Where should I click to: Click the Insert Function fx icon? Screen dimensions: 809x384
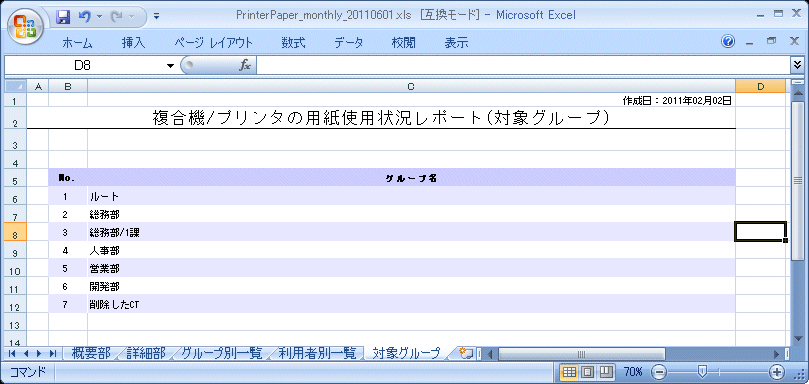click(245, 66)
